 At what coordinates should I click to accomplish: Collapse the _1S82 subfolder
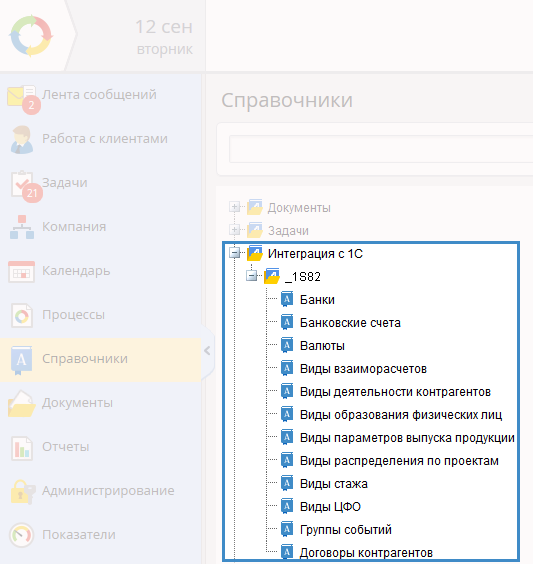(252, 276)
